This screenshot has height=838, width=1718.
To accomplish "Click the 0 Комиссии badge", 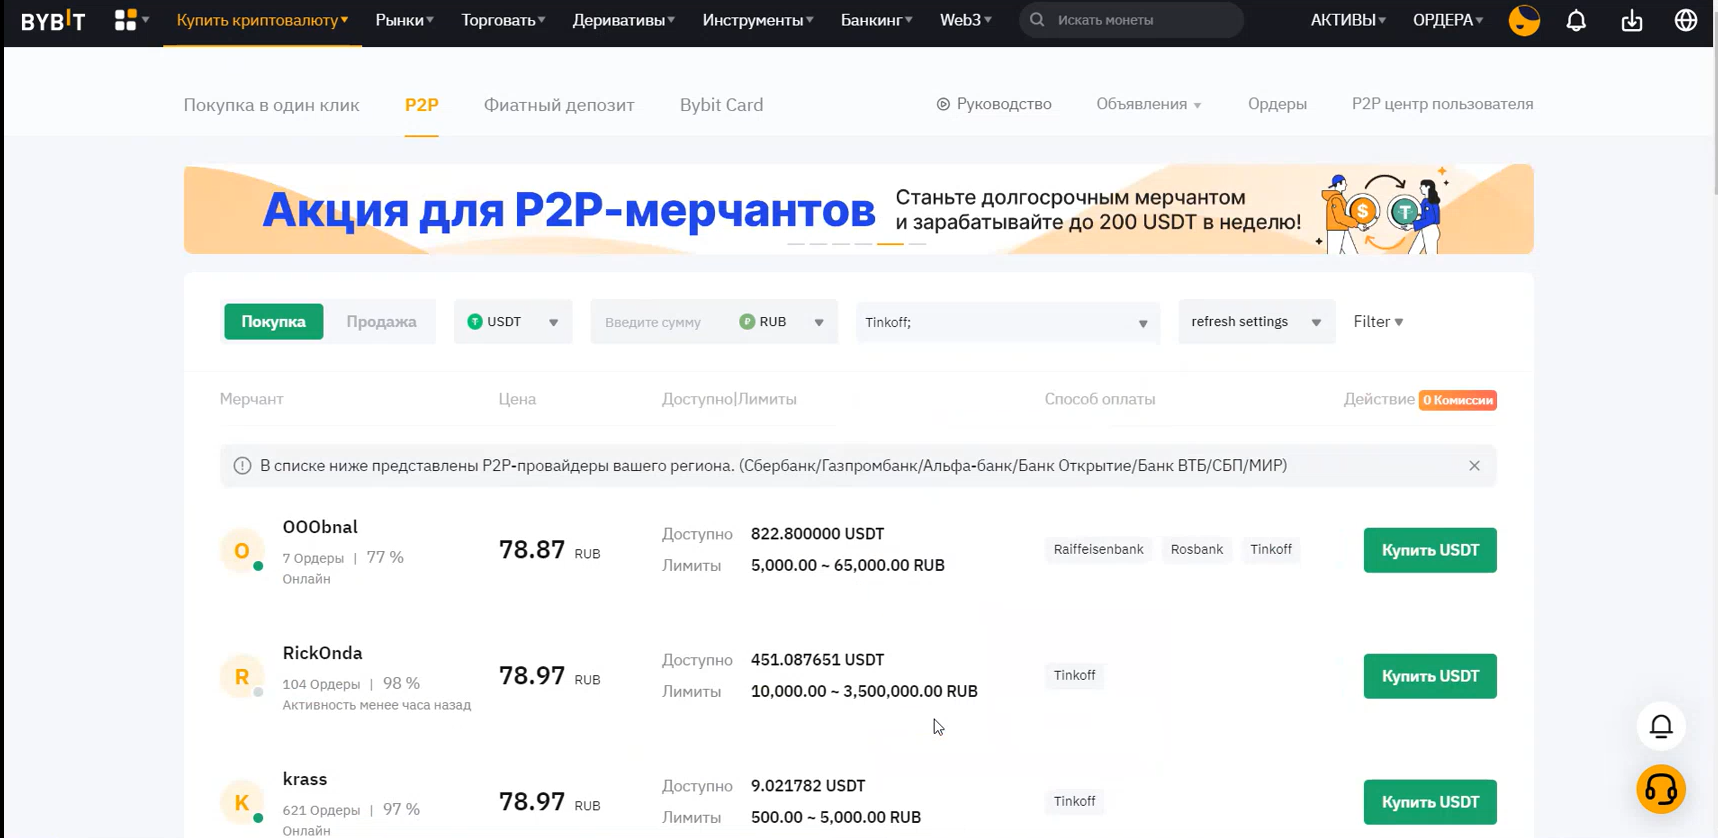I will [x=1458, y=400].
